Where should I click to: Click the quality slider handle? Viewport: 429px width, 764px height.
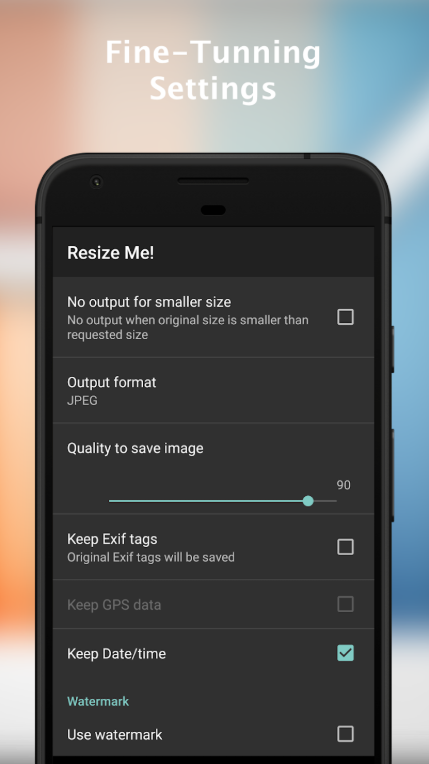coord(308,501)
